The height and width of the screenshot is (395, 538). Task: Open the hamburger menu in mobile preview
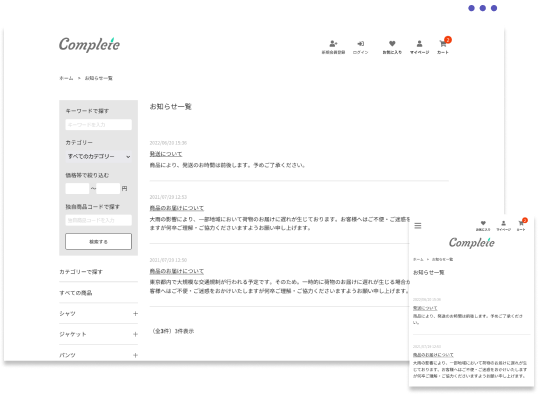(418, 225)
